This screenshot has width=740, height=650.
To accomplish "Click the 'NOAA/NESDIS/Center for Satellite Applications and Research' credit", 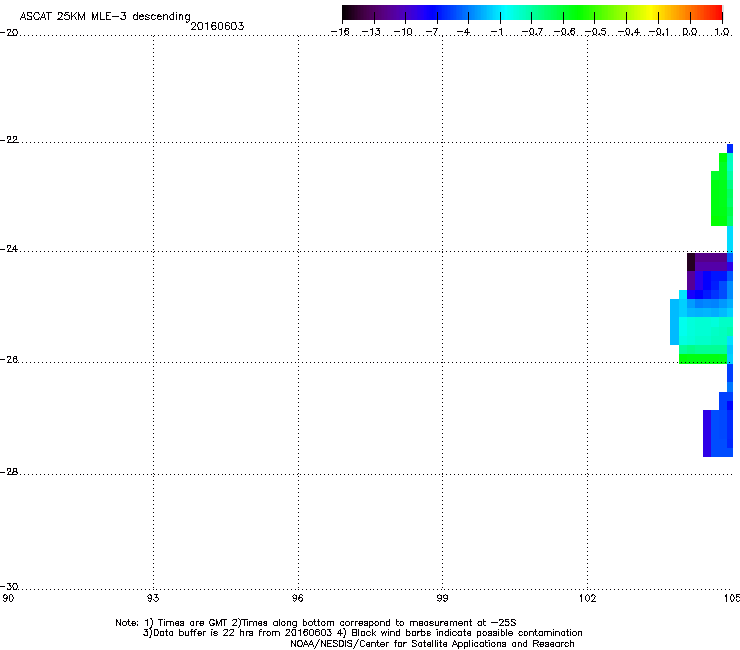I will click(432, 643).
